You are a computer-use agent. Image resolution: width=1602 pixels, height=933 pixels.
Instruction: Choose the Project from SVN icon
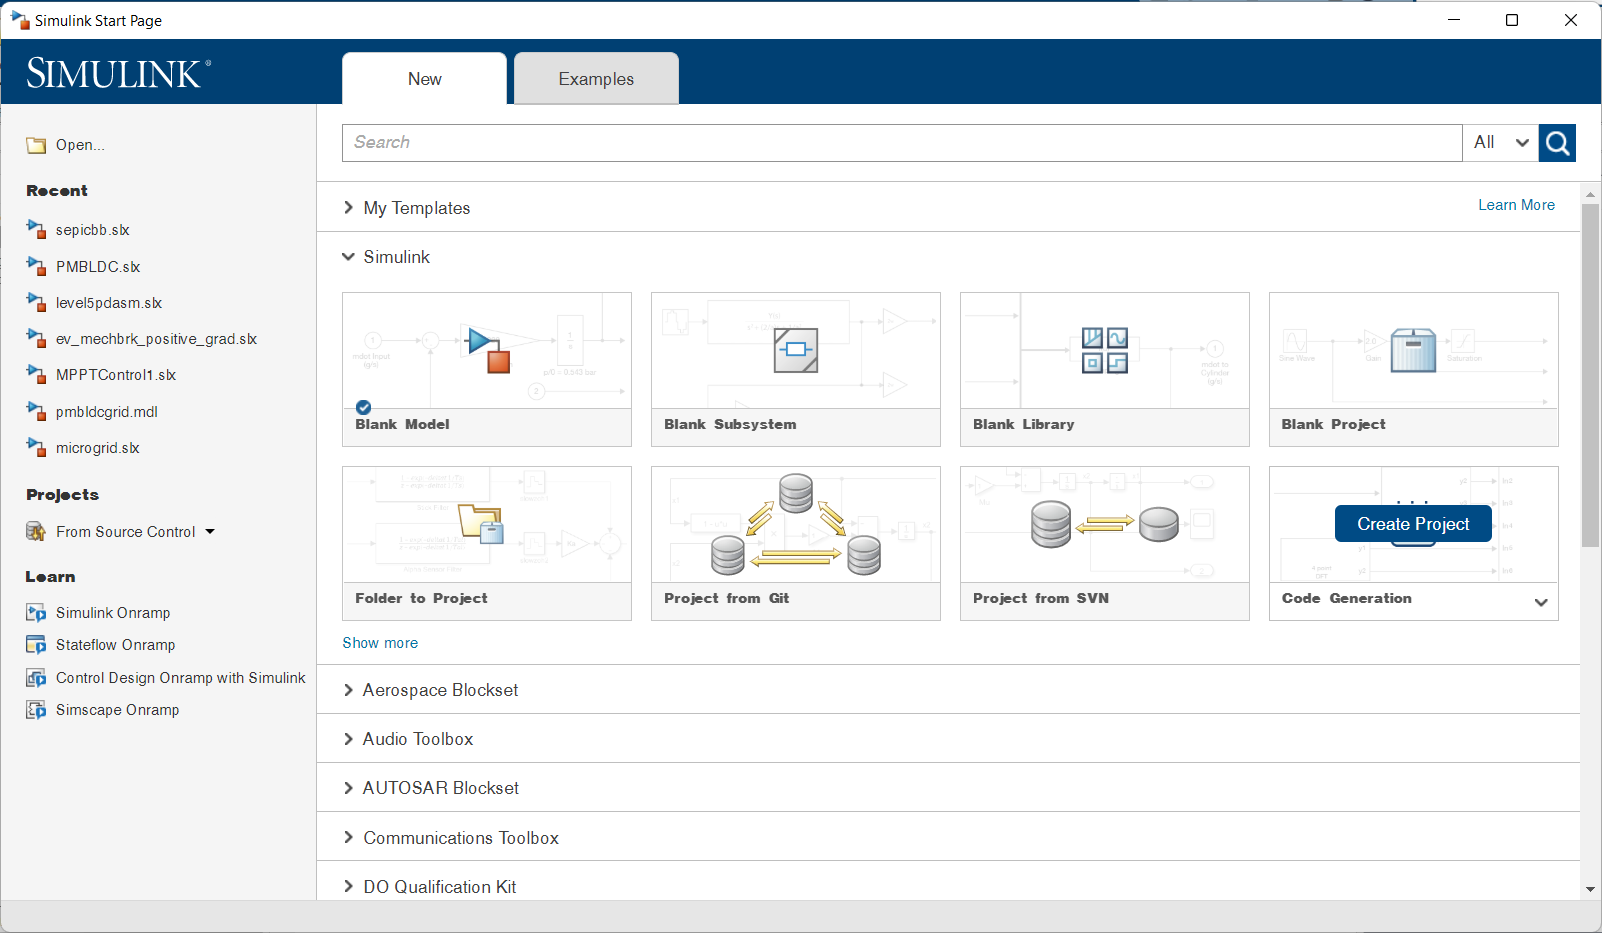[x=1105, y=524]
